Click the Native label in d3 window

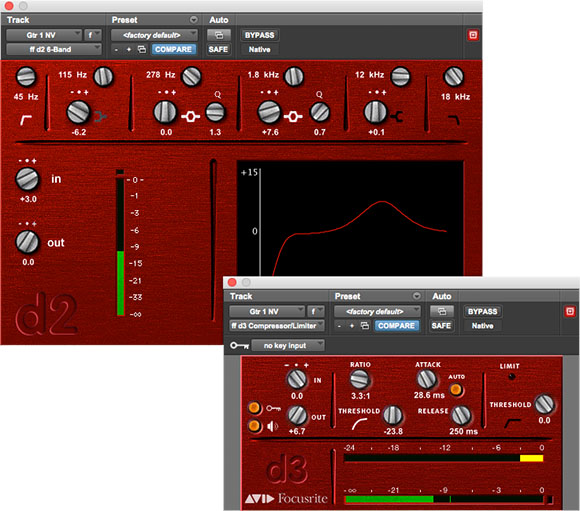coord(482,326)
